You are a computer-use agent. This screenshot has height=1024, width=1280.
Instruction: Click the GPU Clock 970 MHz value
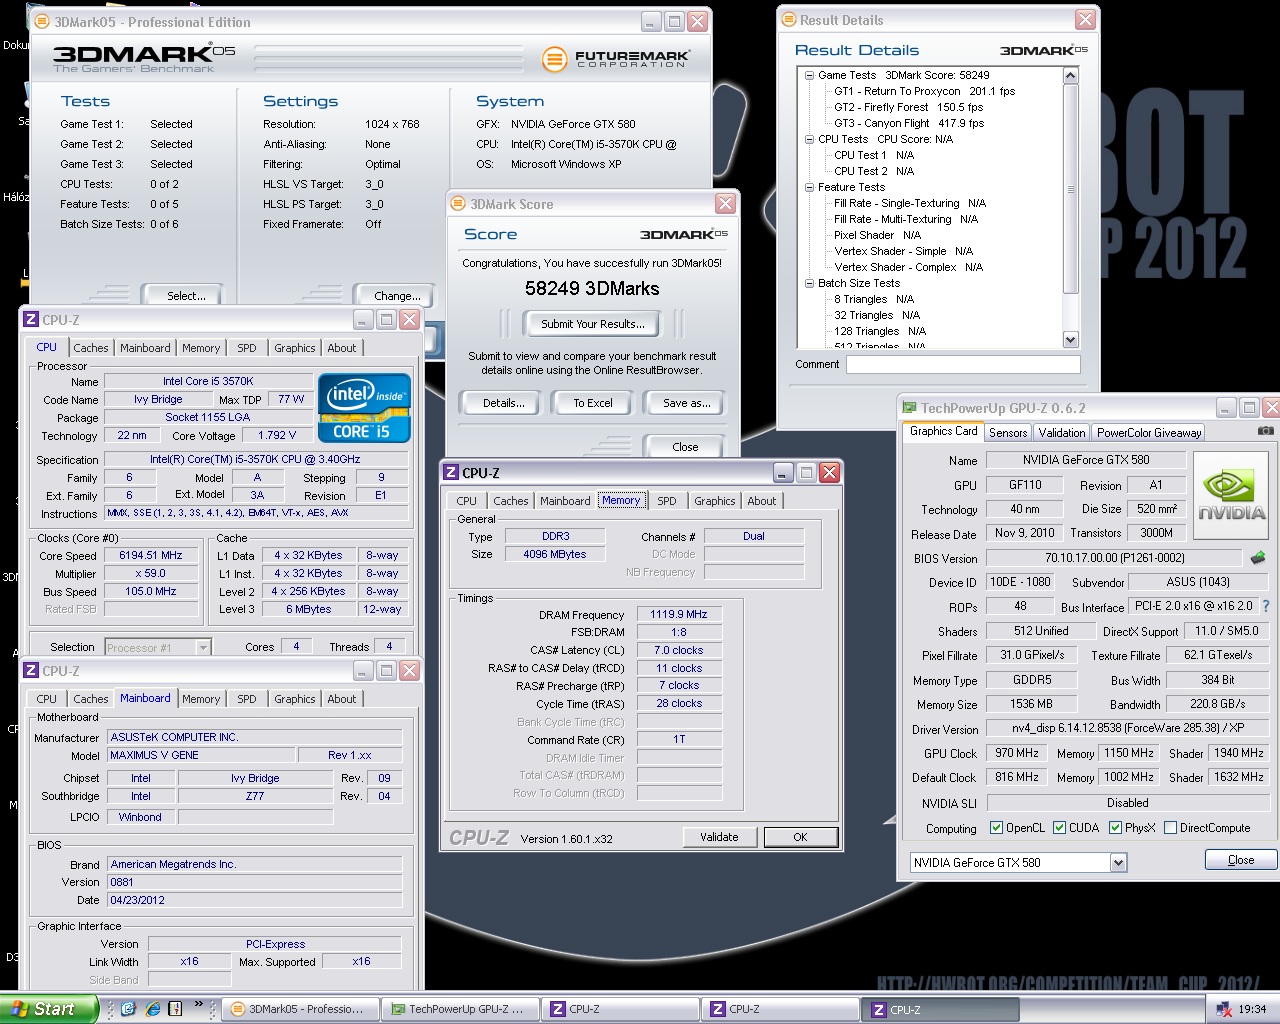(x=1017, y=753)
